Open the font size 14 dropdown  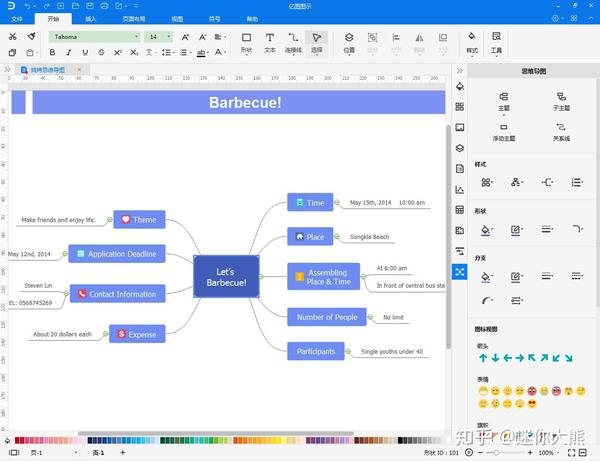coord(169,37)
